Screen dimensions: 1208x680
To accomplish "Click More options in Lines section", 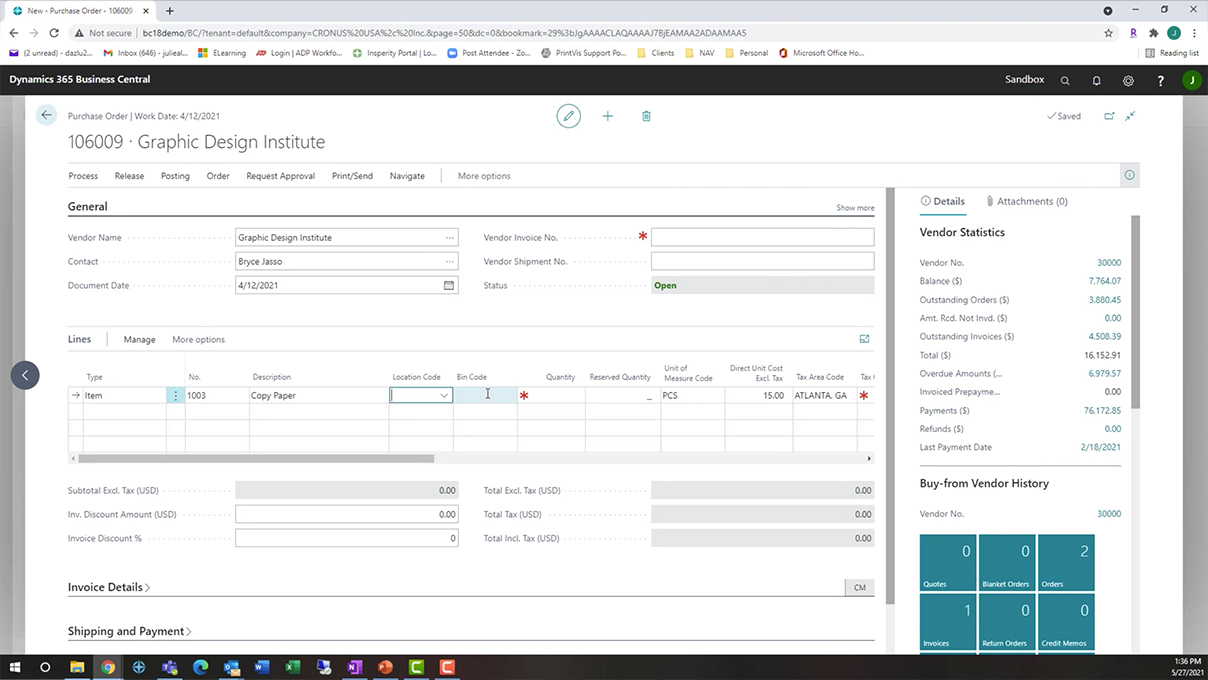I will pos(198,340).
